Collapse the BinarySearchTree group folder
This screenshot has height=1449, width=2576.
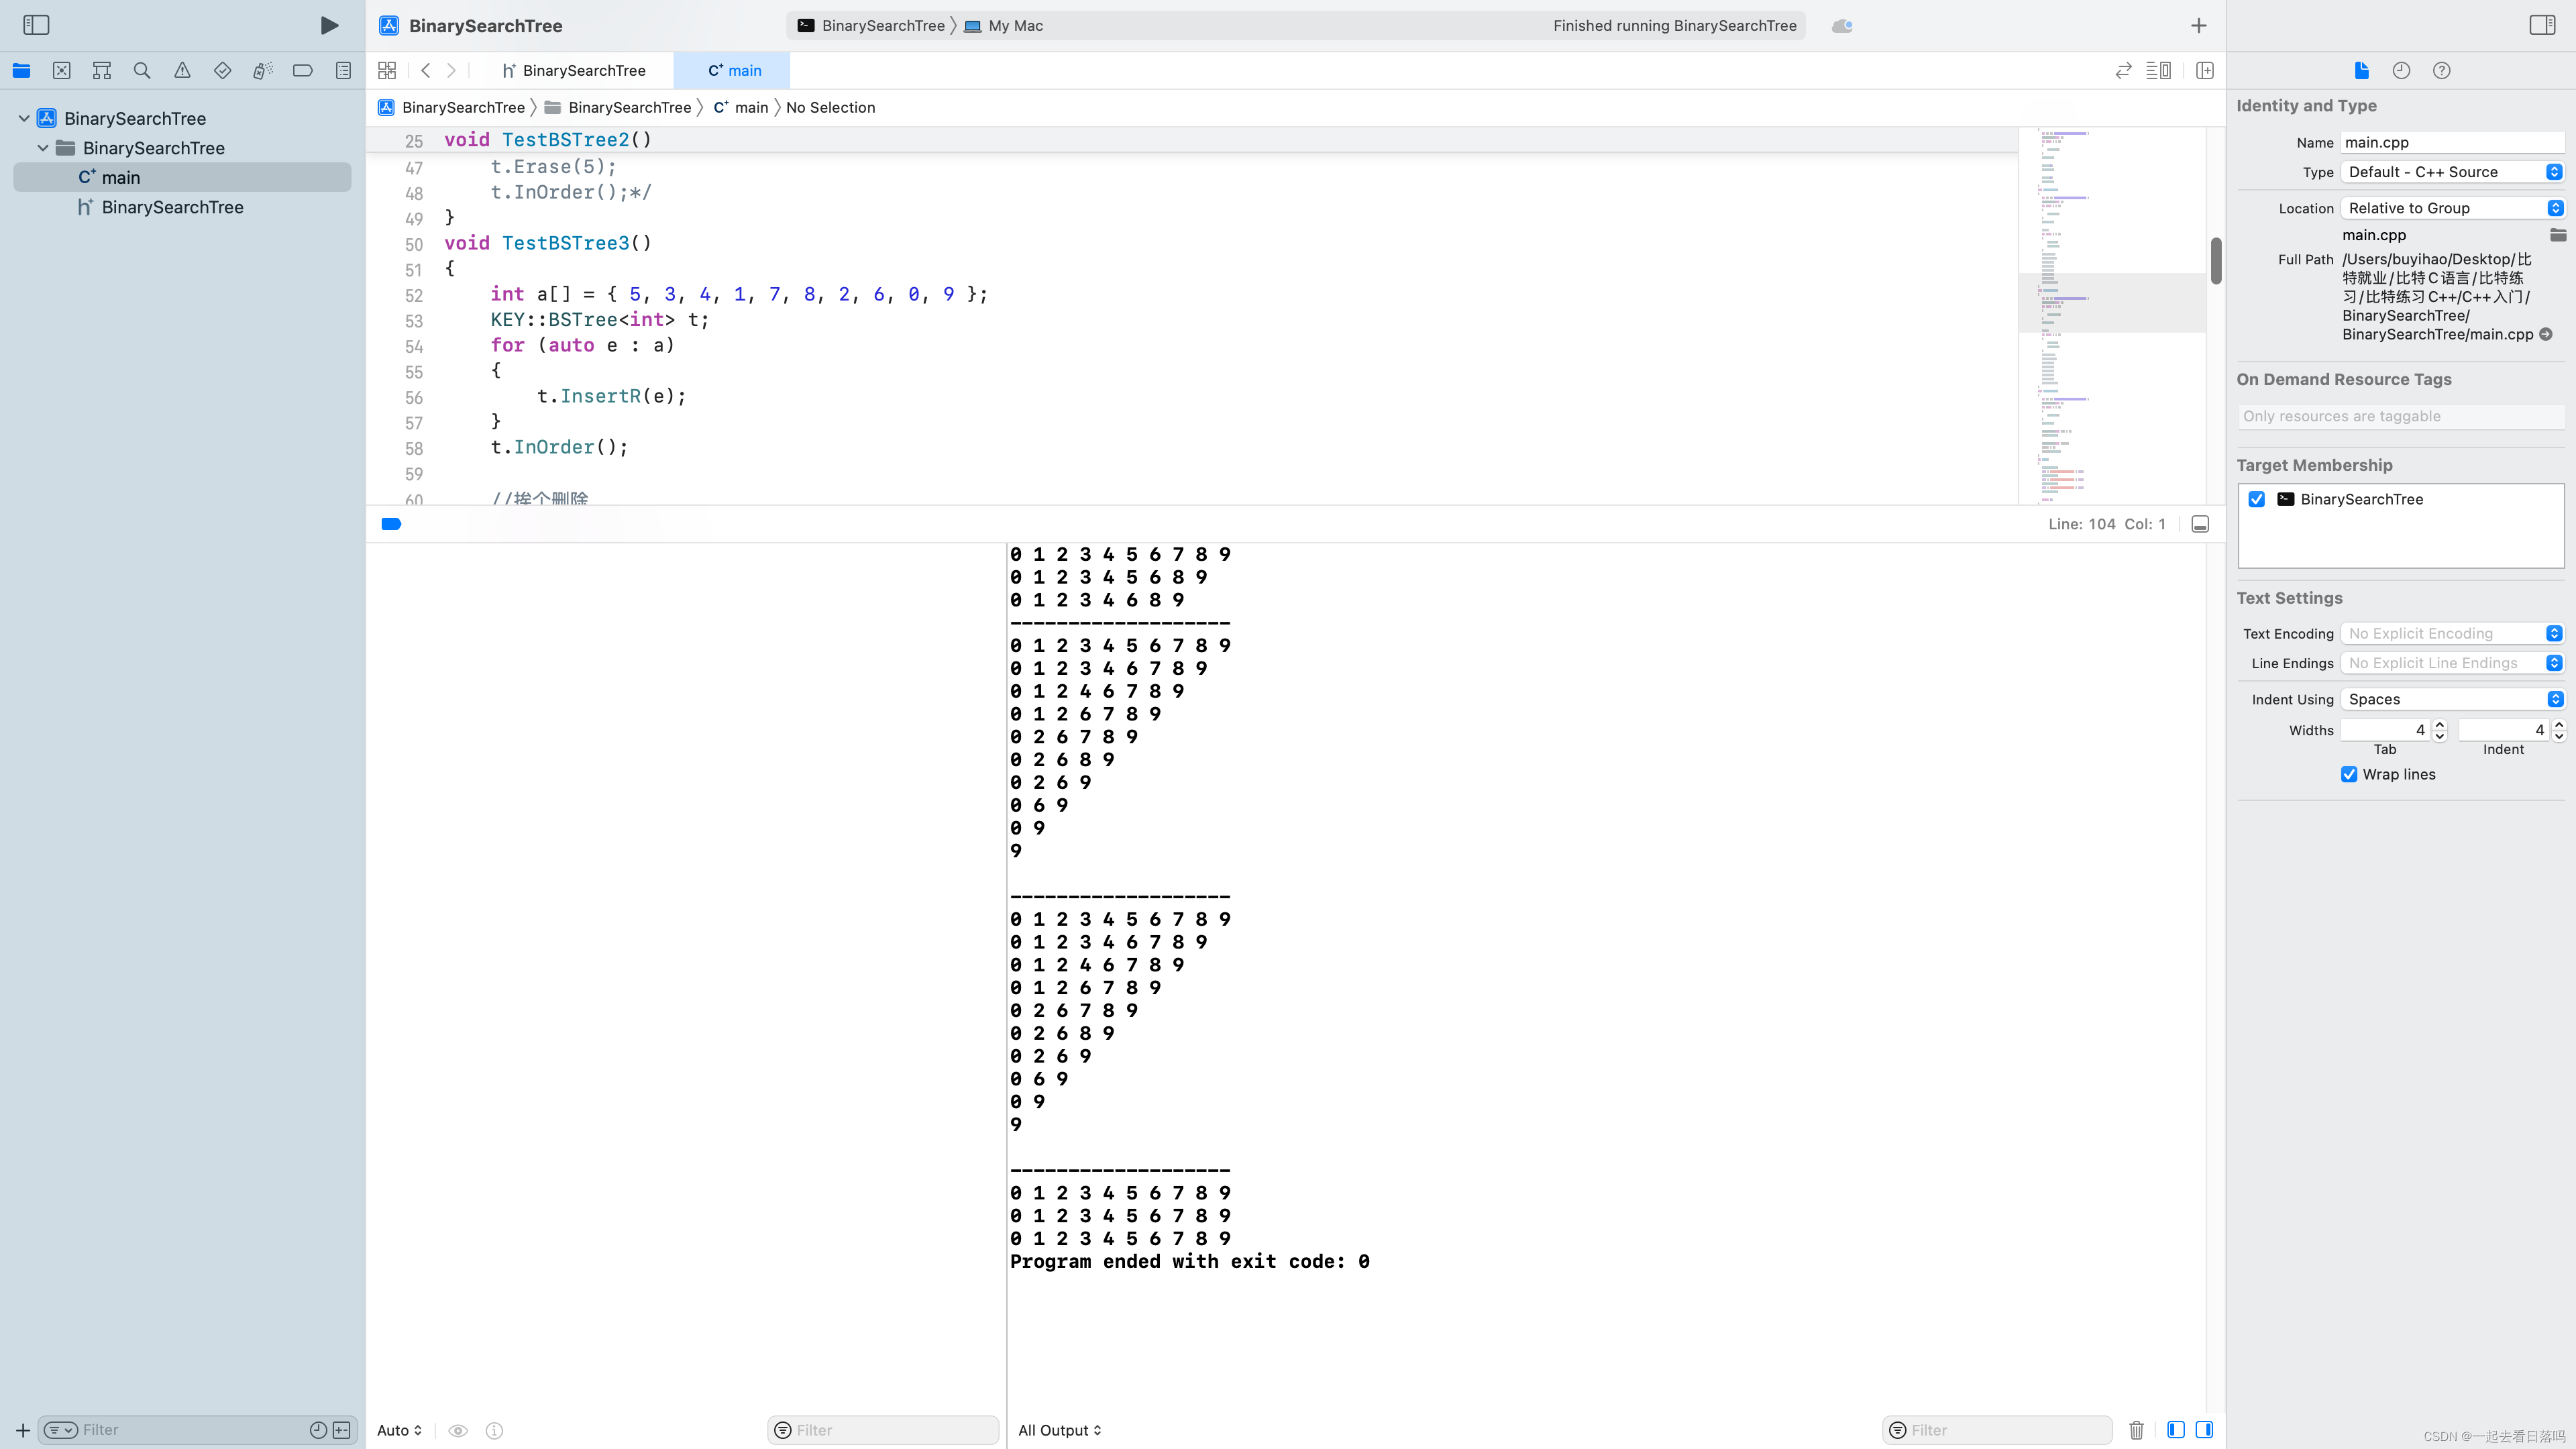[43, 148]
